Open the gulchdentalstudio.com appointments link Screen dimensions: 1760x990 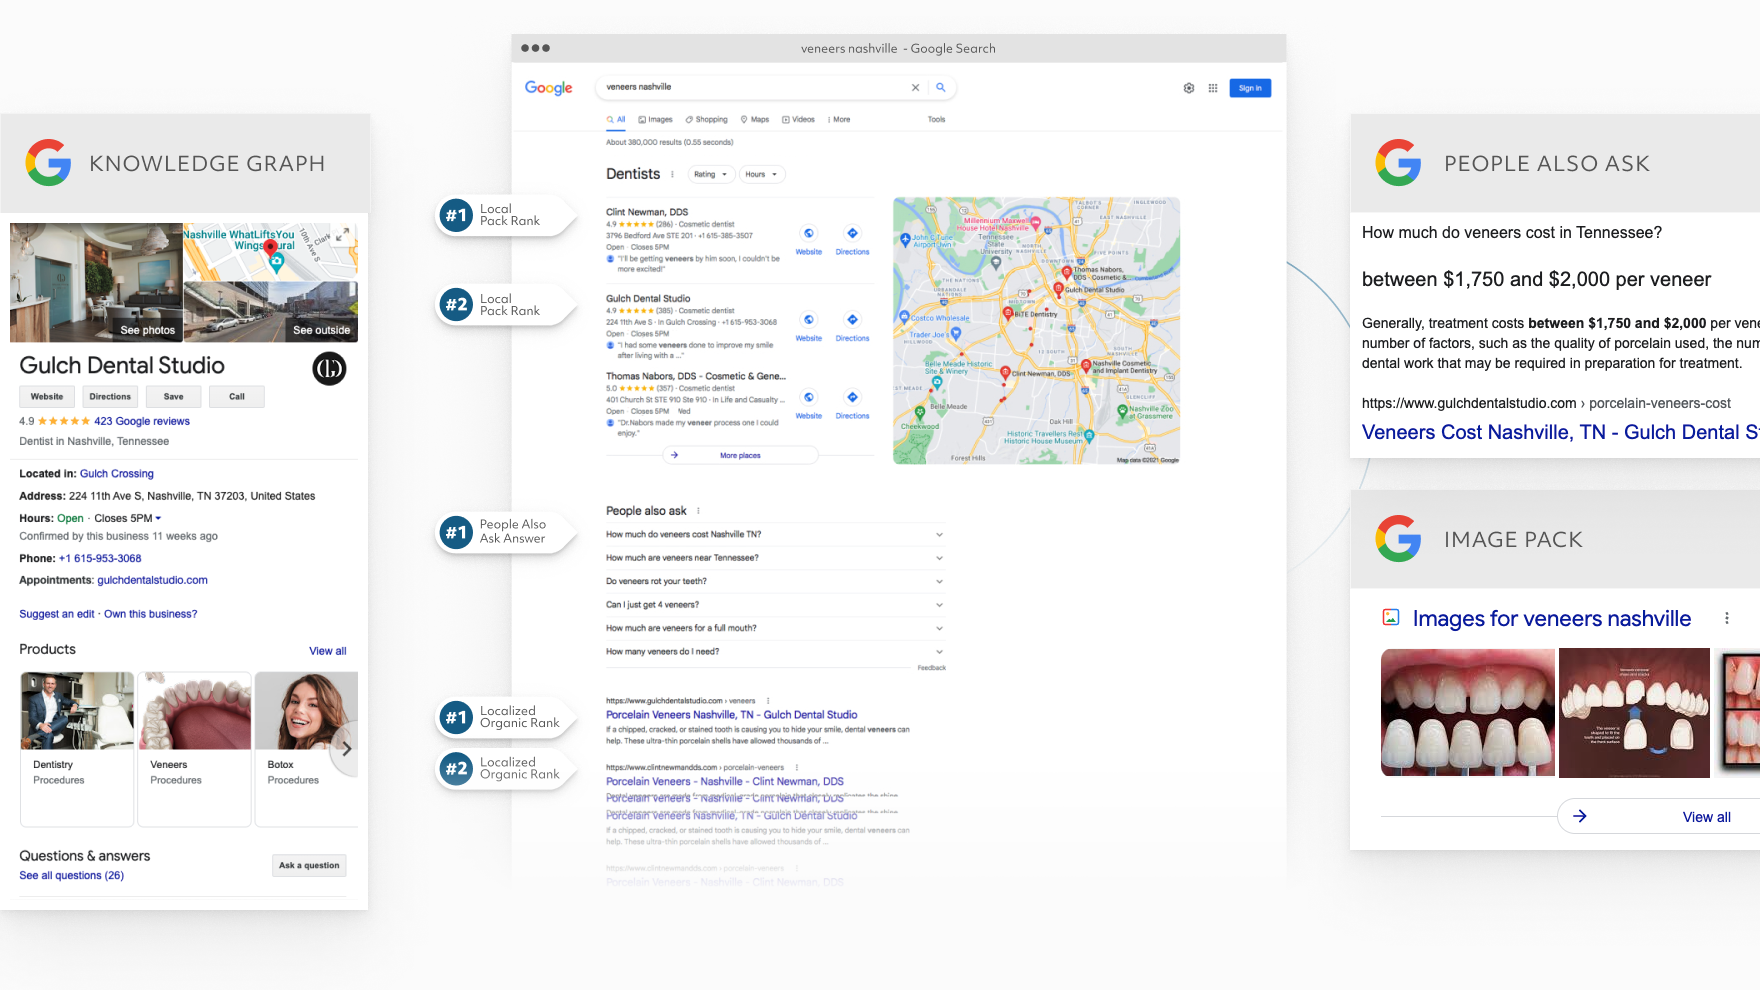click(x=152, y=580)
